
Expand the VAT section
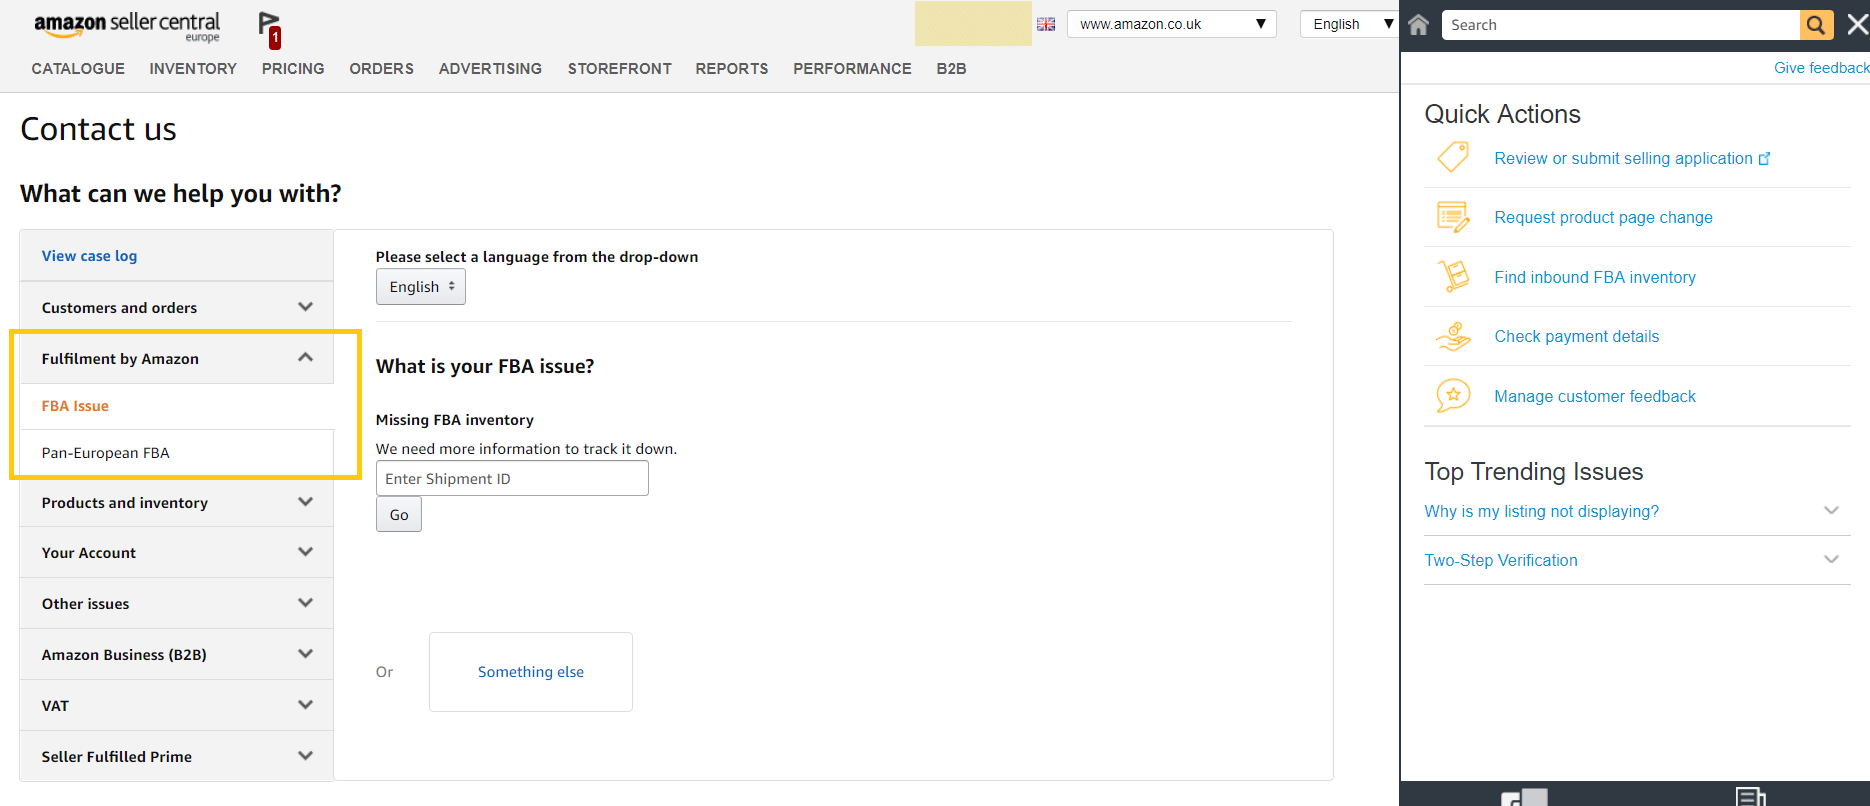tap(176, 705)
